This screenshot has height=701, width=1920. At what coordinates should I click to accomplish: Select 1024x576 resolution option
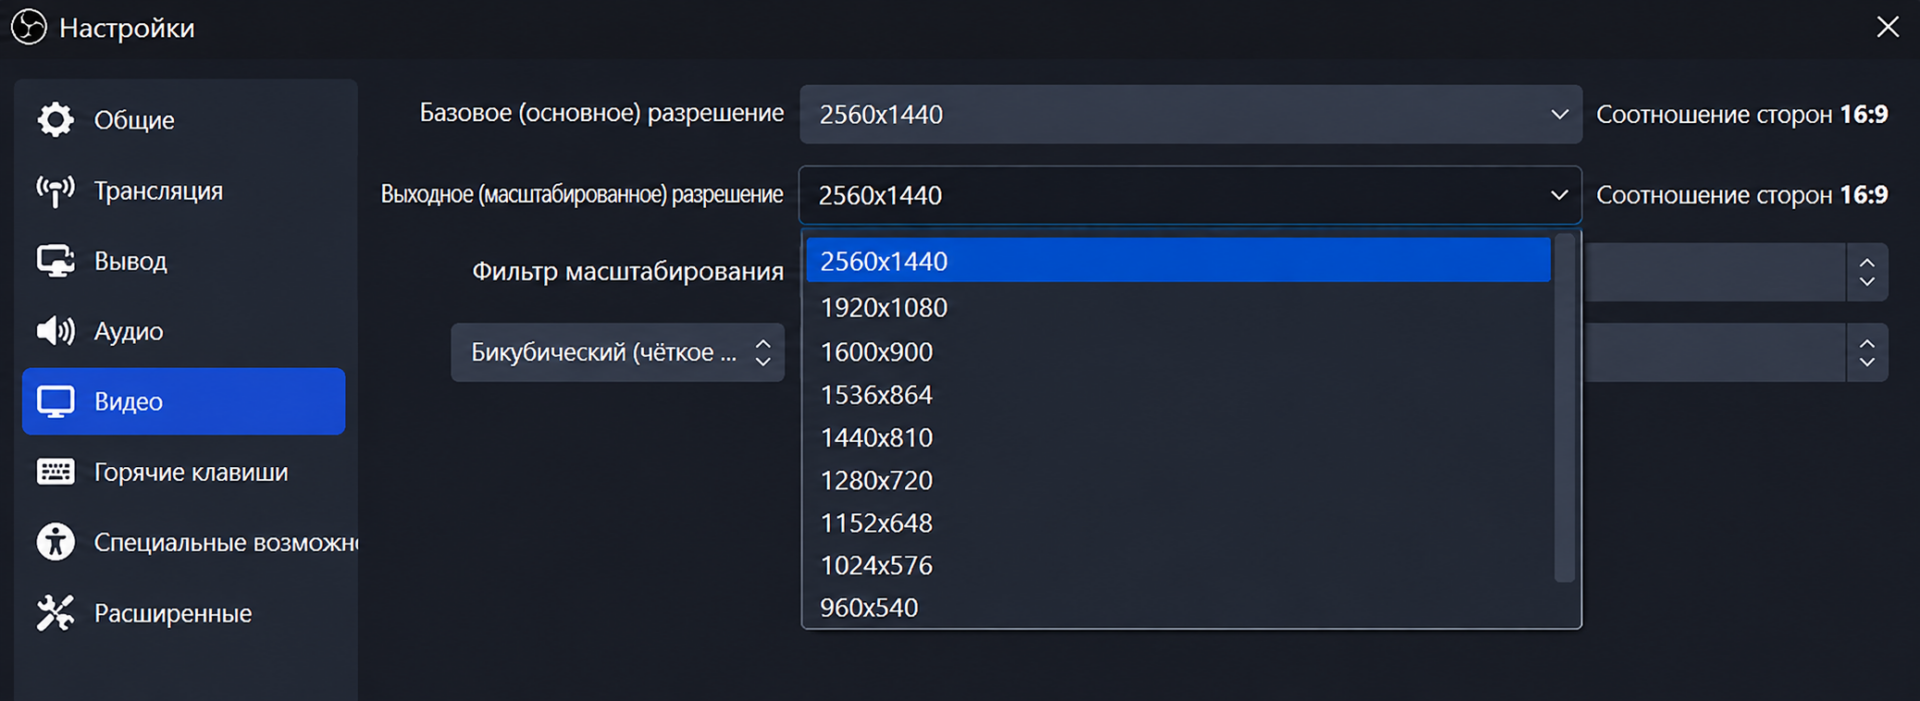pos(1178,565)
